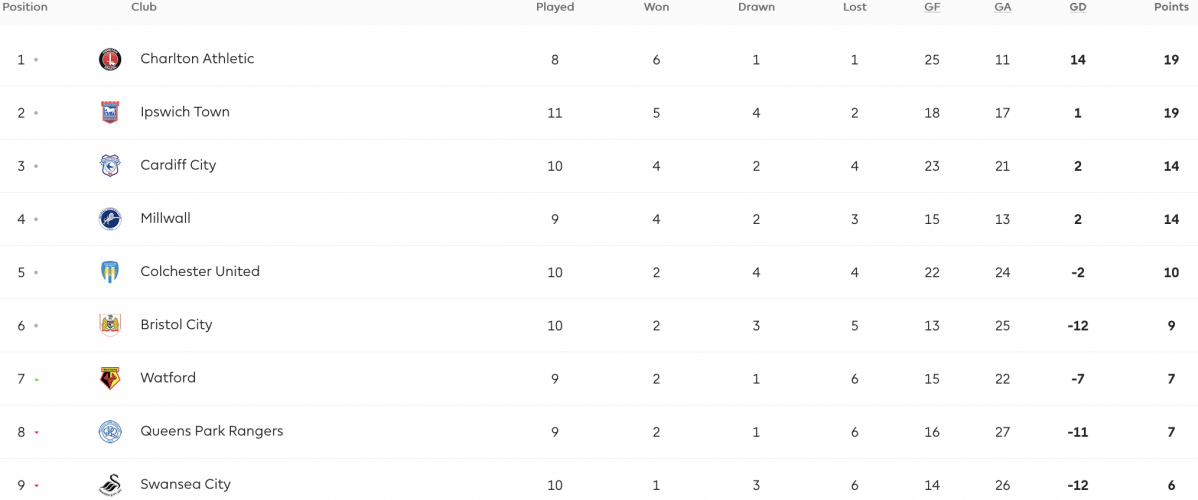Click the Points column header
Image resolution: width=1198 pixels, height=500 pixels.
tap(1170, 7)
